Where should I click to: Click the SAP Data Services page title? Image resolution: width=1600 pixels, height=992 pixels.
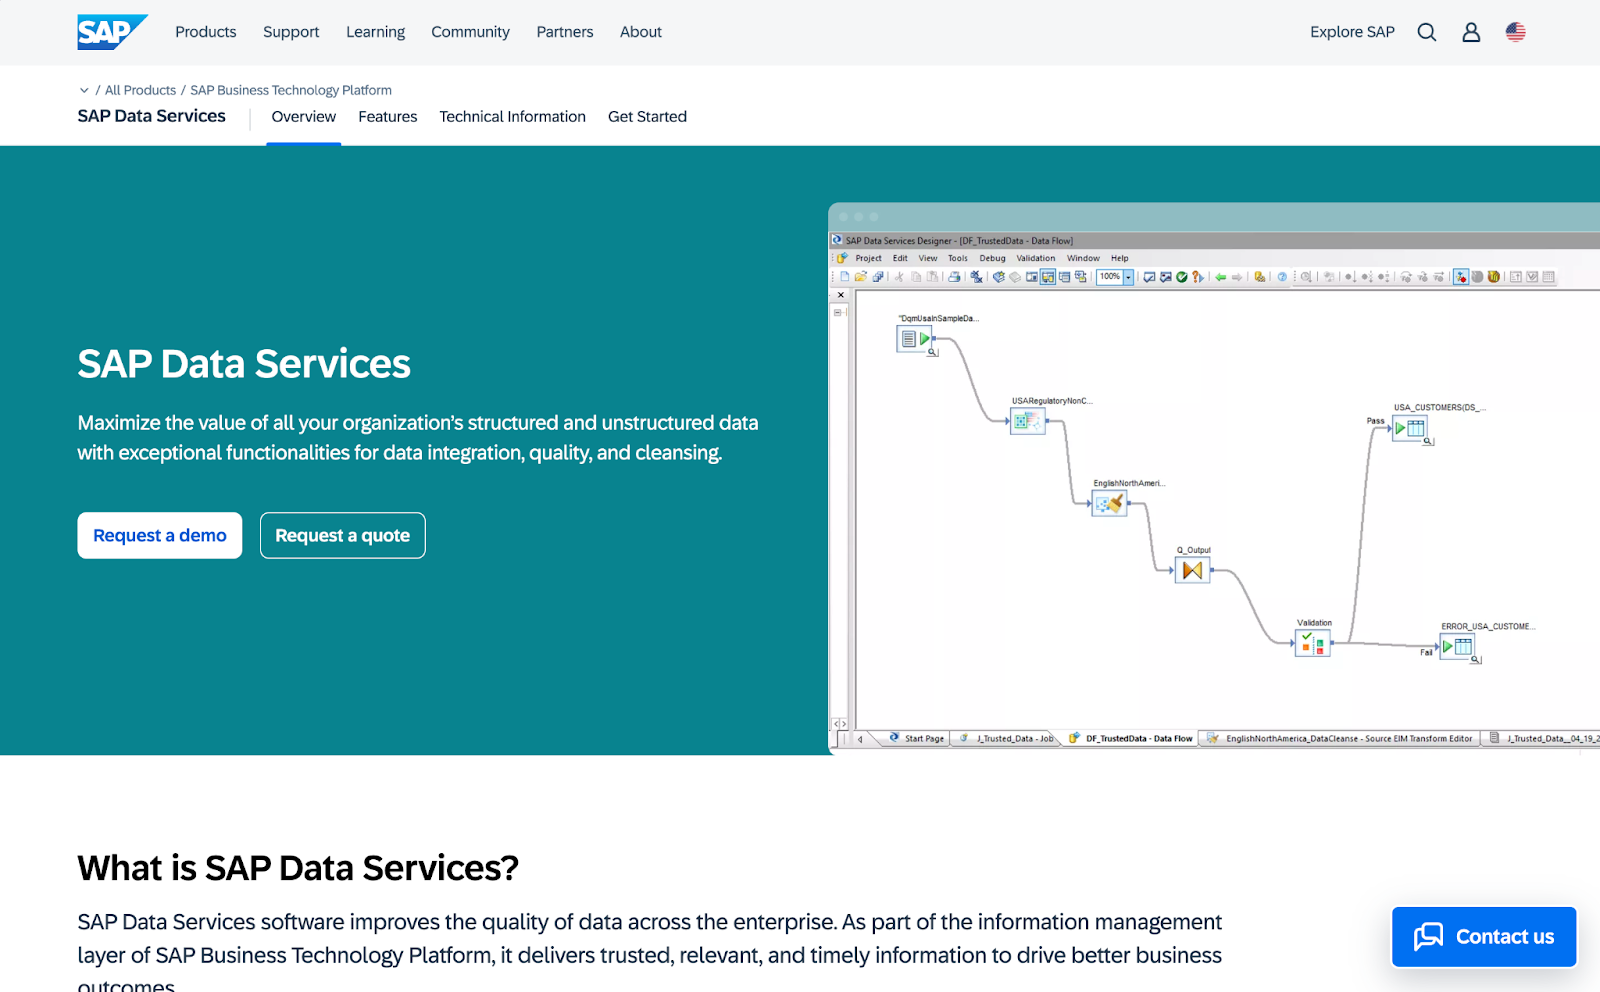click(x=244, y=364)
